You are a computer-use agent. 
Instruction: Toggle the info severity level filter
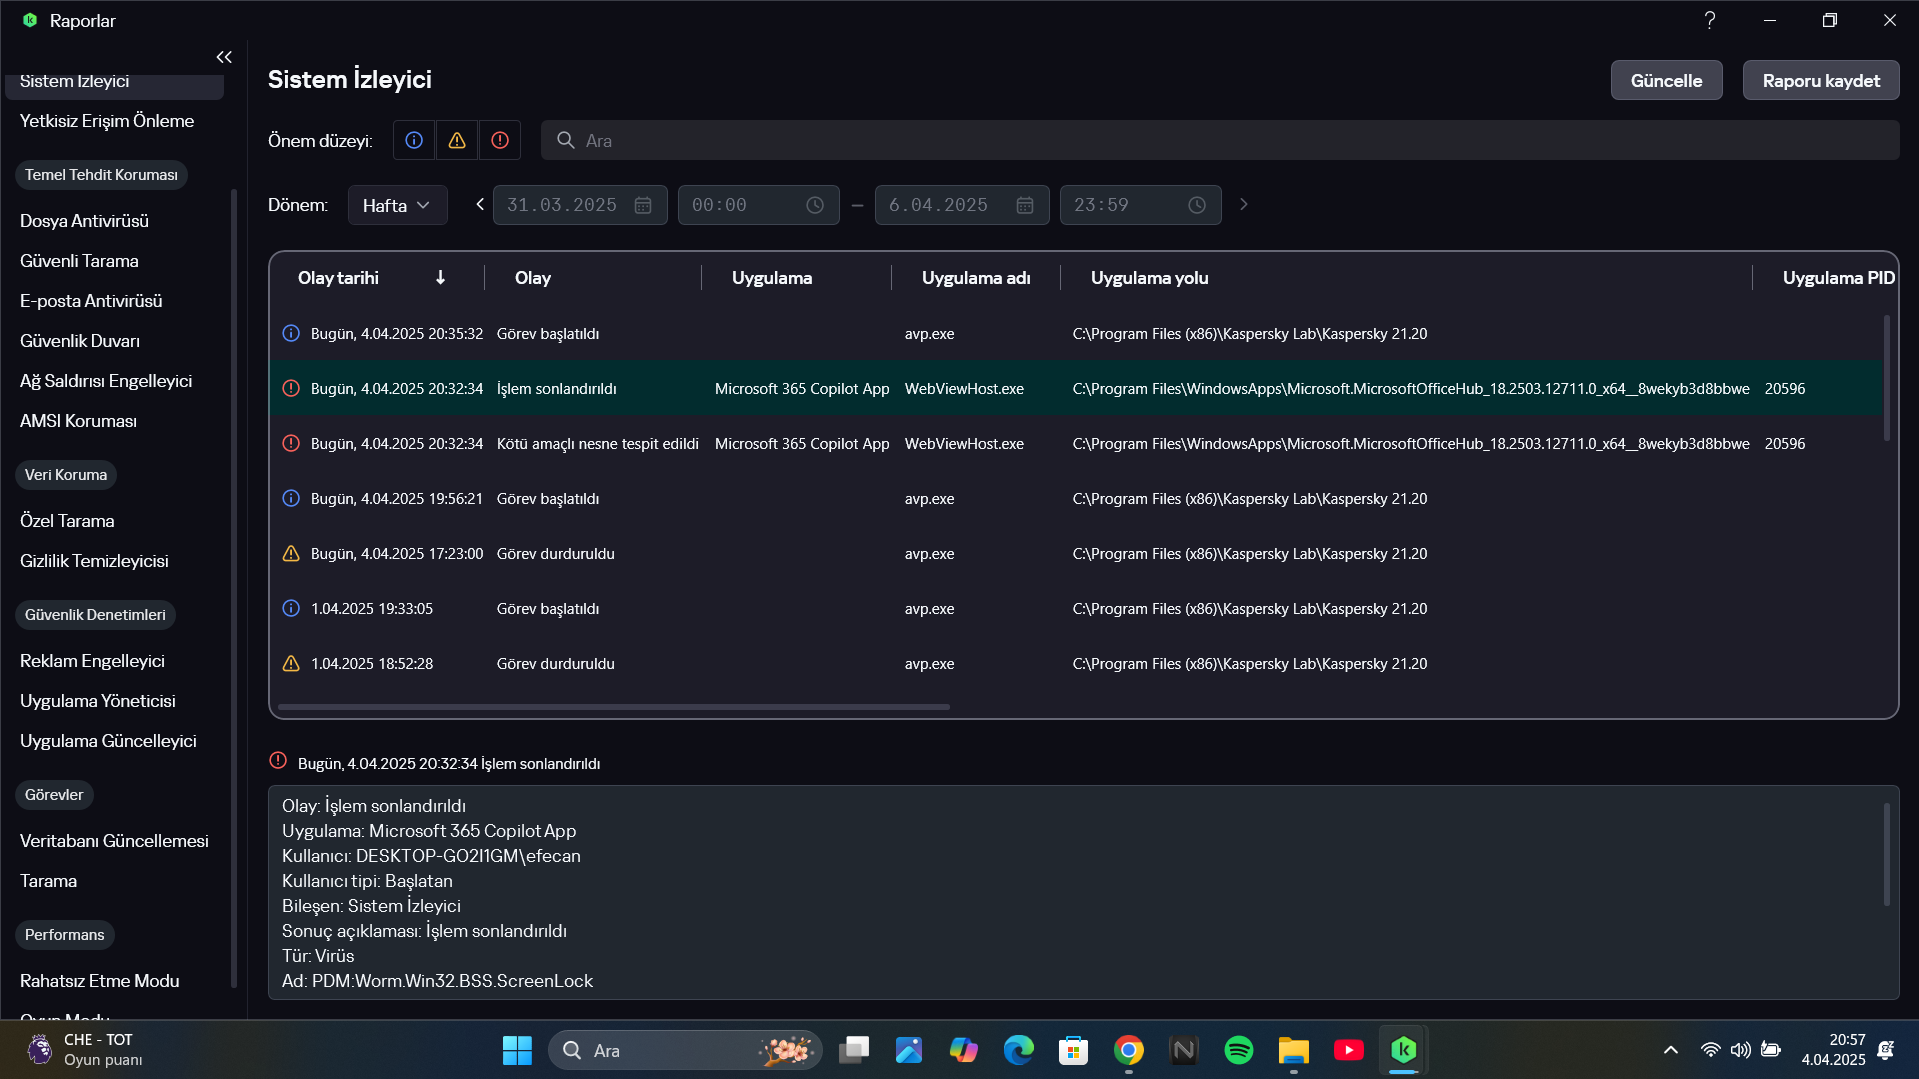coord(414,141)
